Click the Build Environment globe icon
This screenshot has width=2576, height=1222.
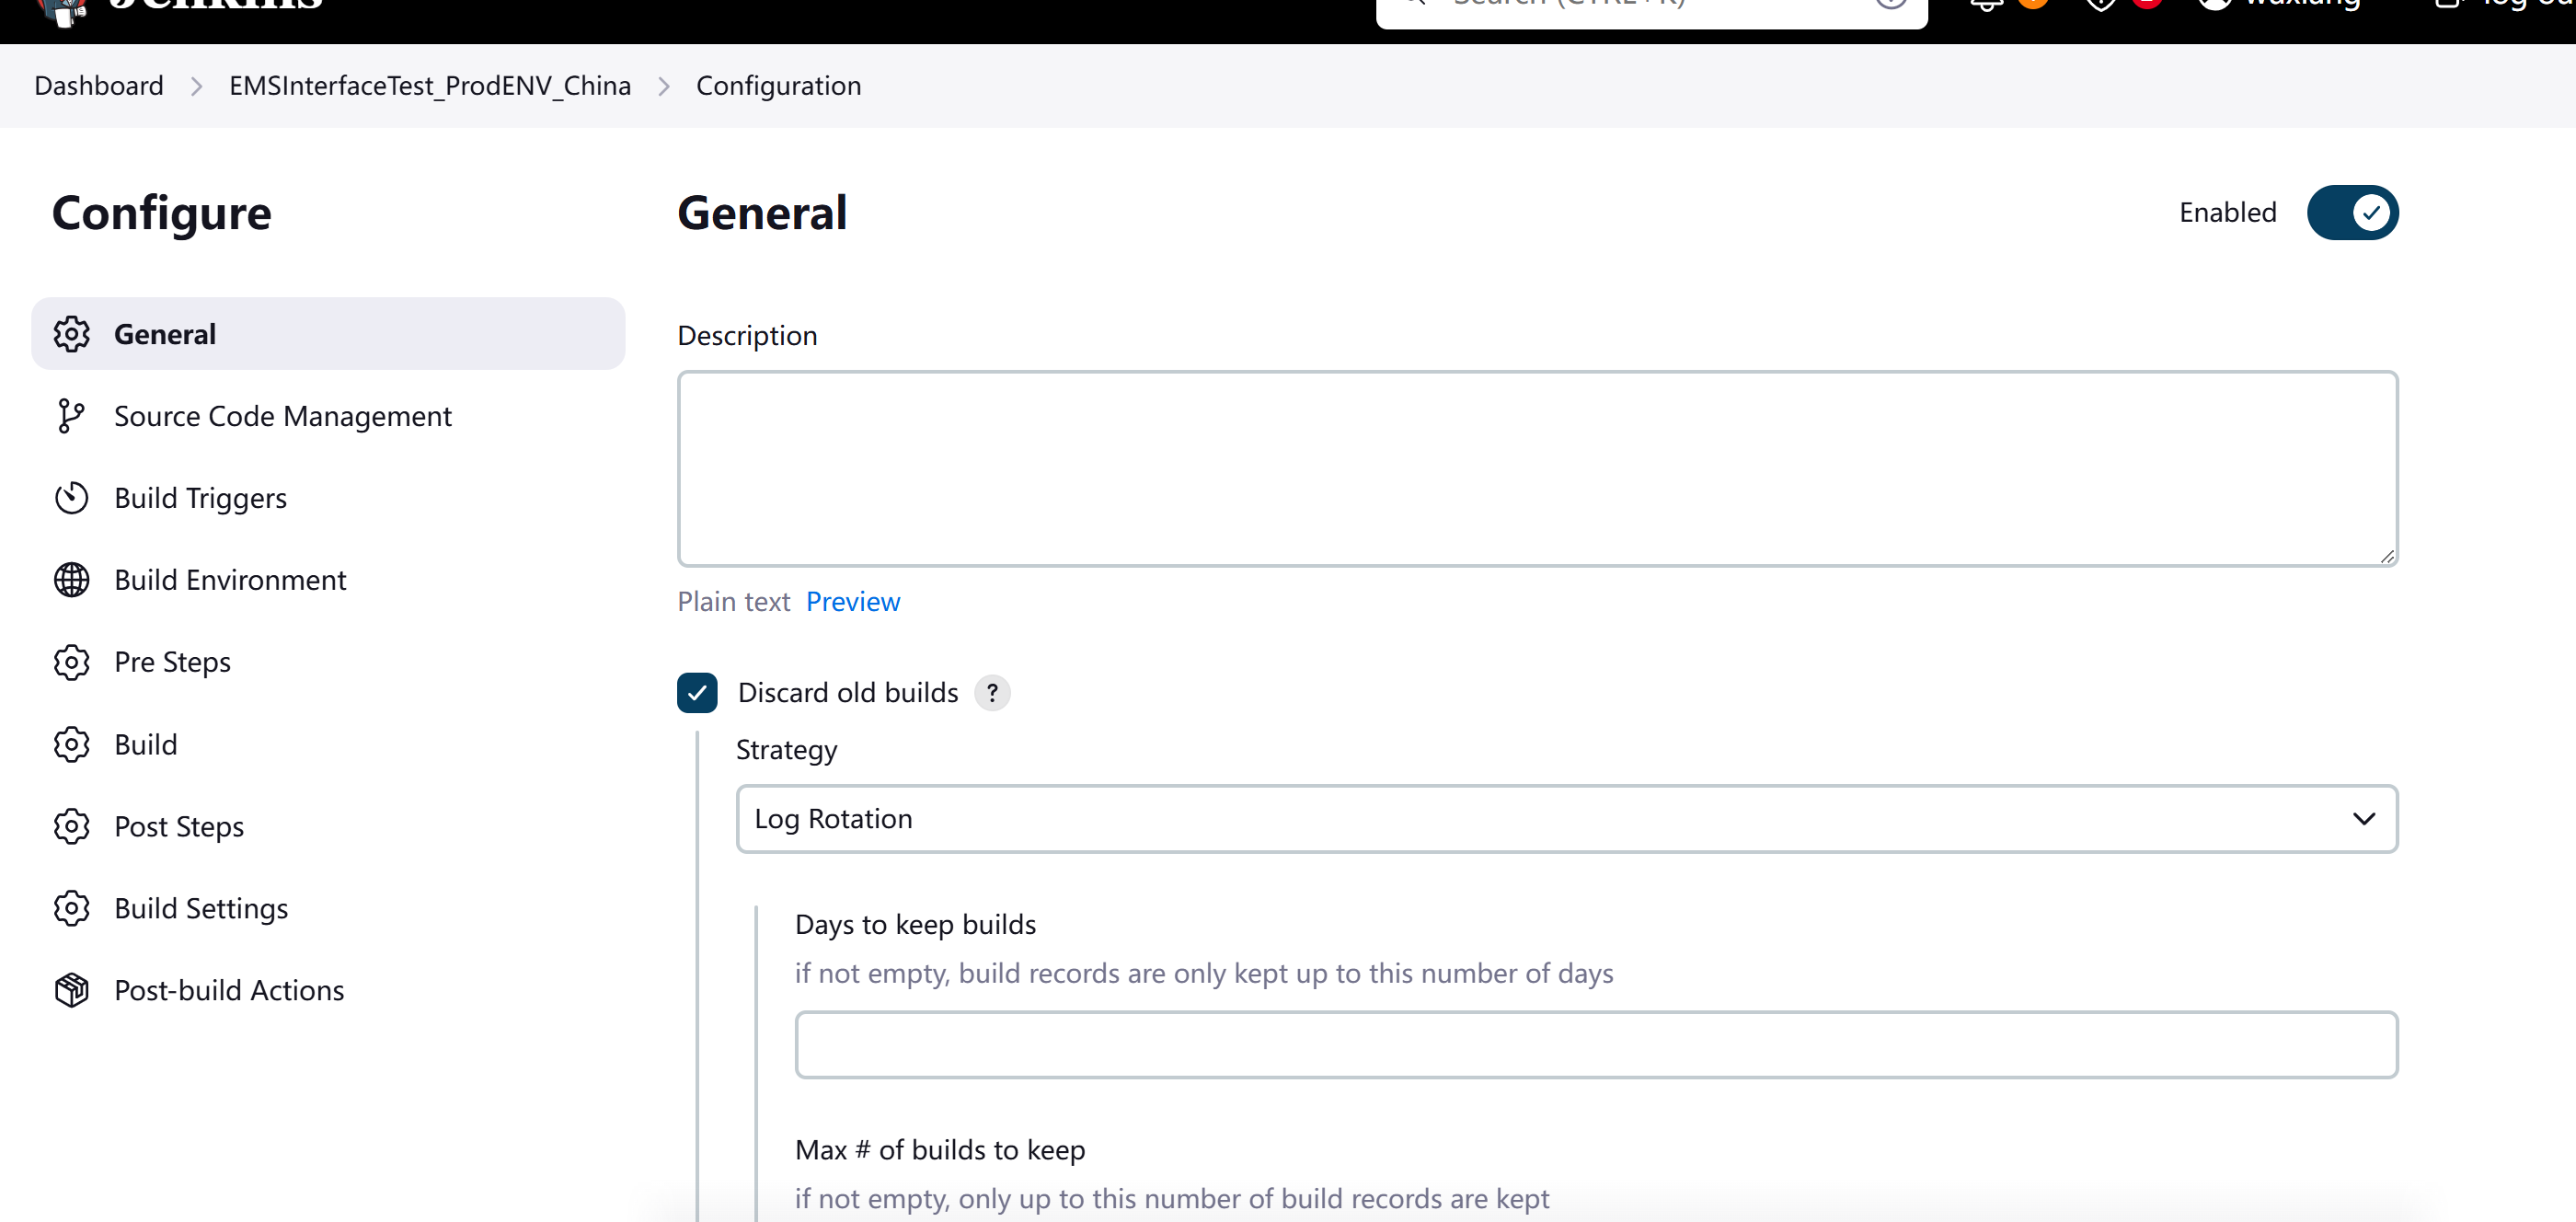click(72, 580)
